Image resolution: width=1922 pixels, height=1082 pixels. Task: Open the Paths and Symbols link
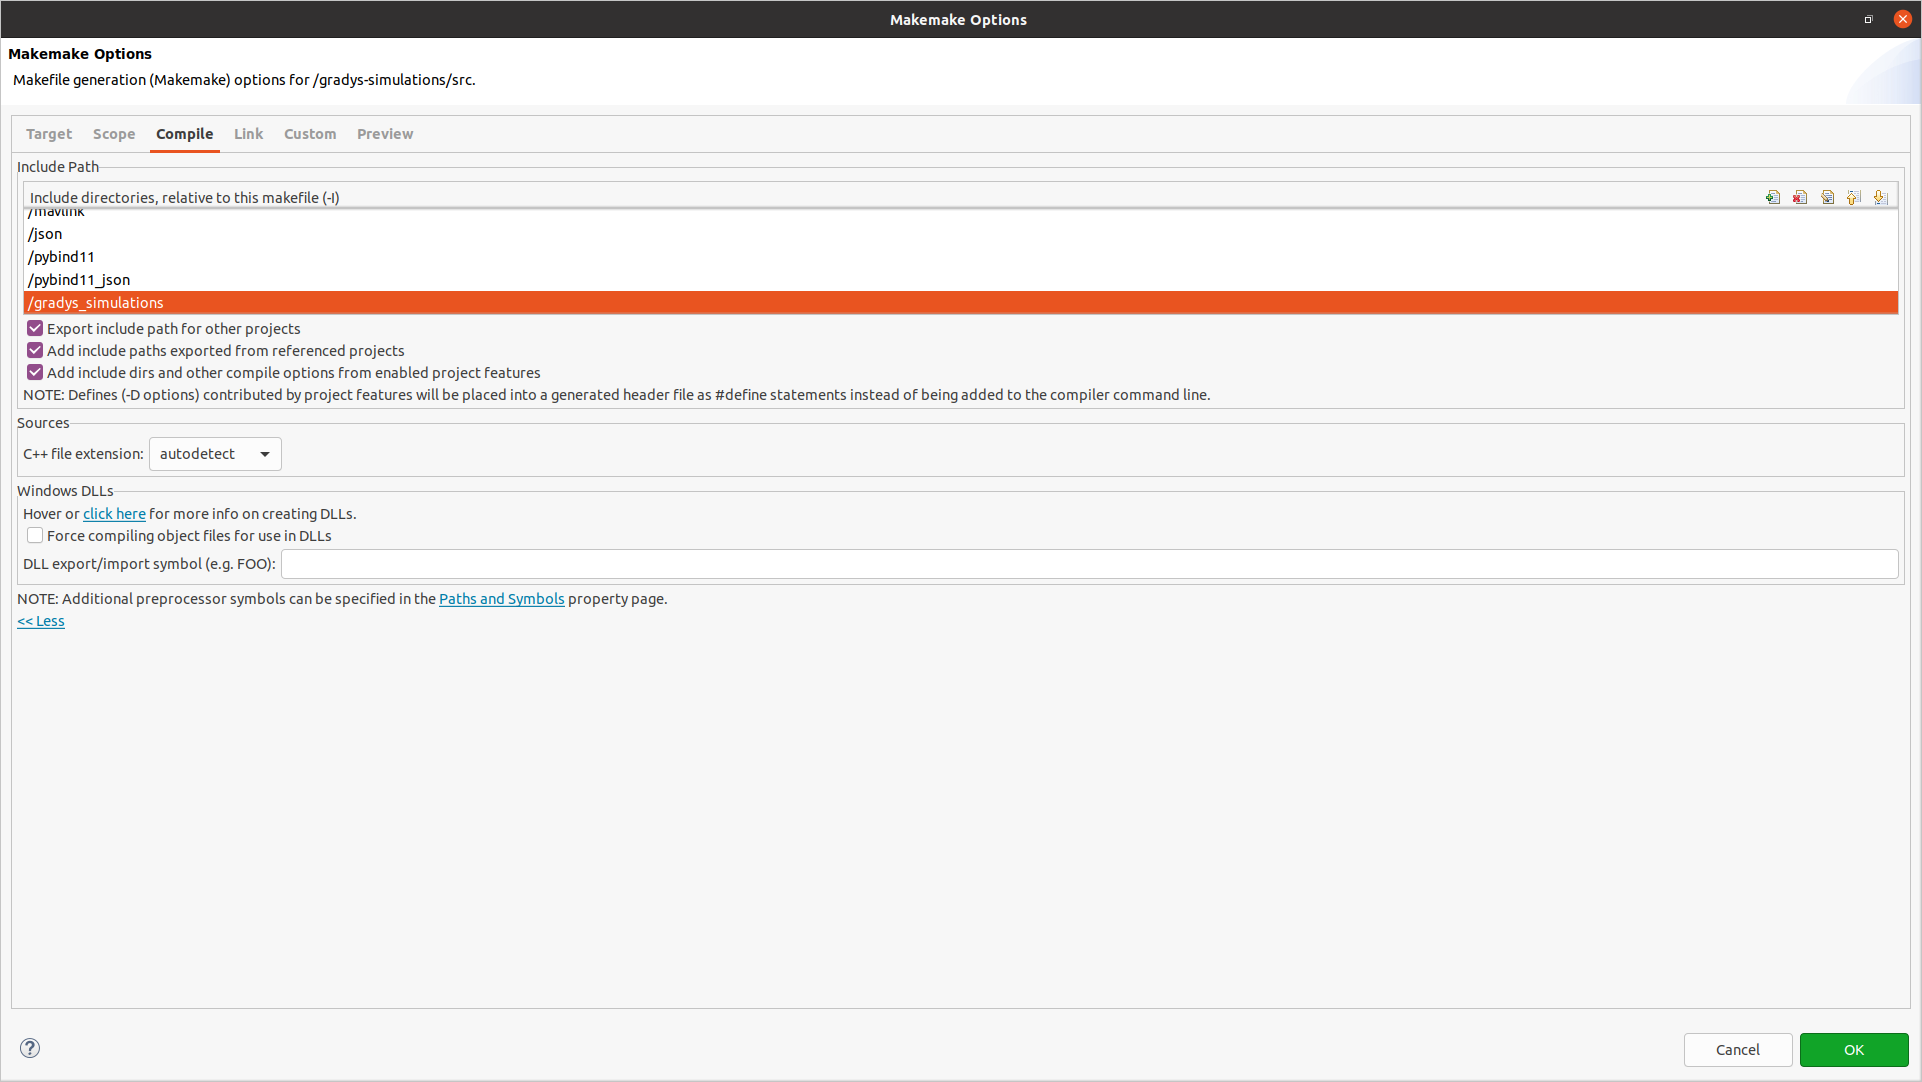click(x=501, y=599)
